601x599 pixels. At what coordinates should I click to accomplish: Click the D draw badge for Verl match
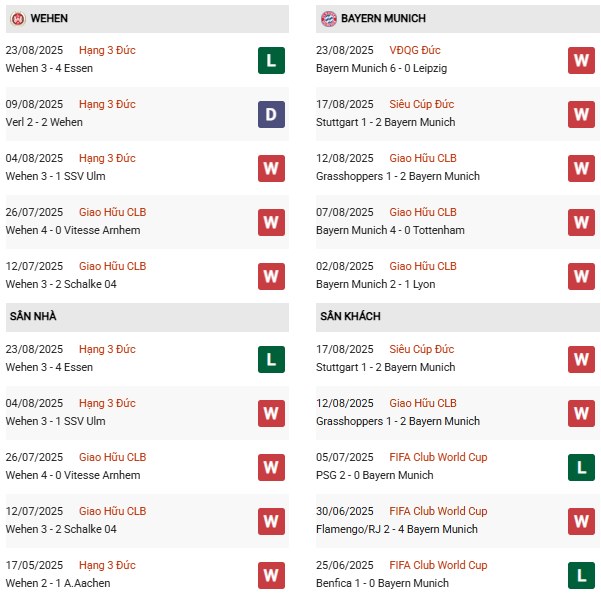pyautogui.click(x=271, y=114)
